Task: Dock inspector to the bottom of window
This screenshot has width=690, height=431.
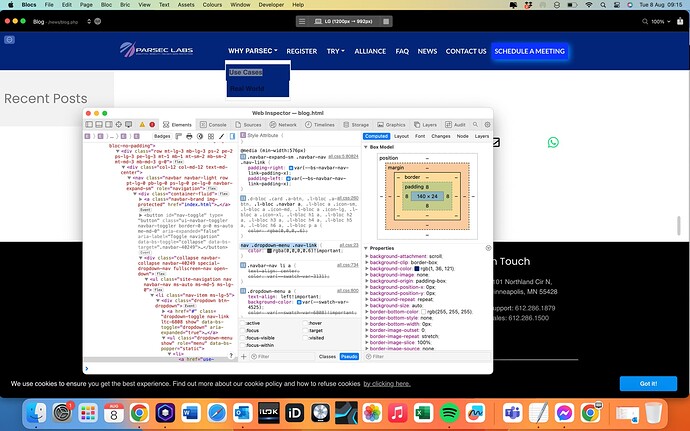Action: (99, 125)
